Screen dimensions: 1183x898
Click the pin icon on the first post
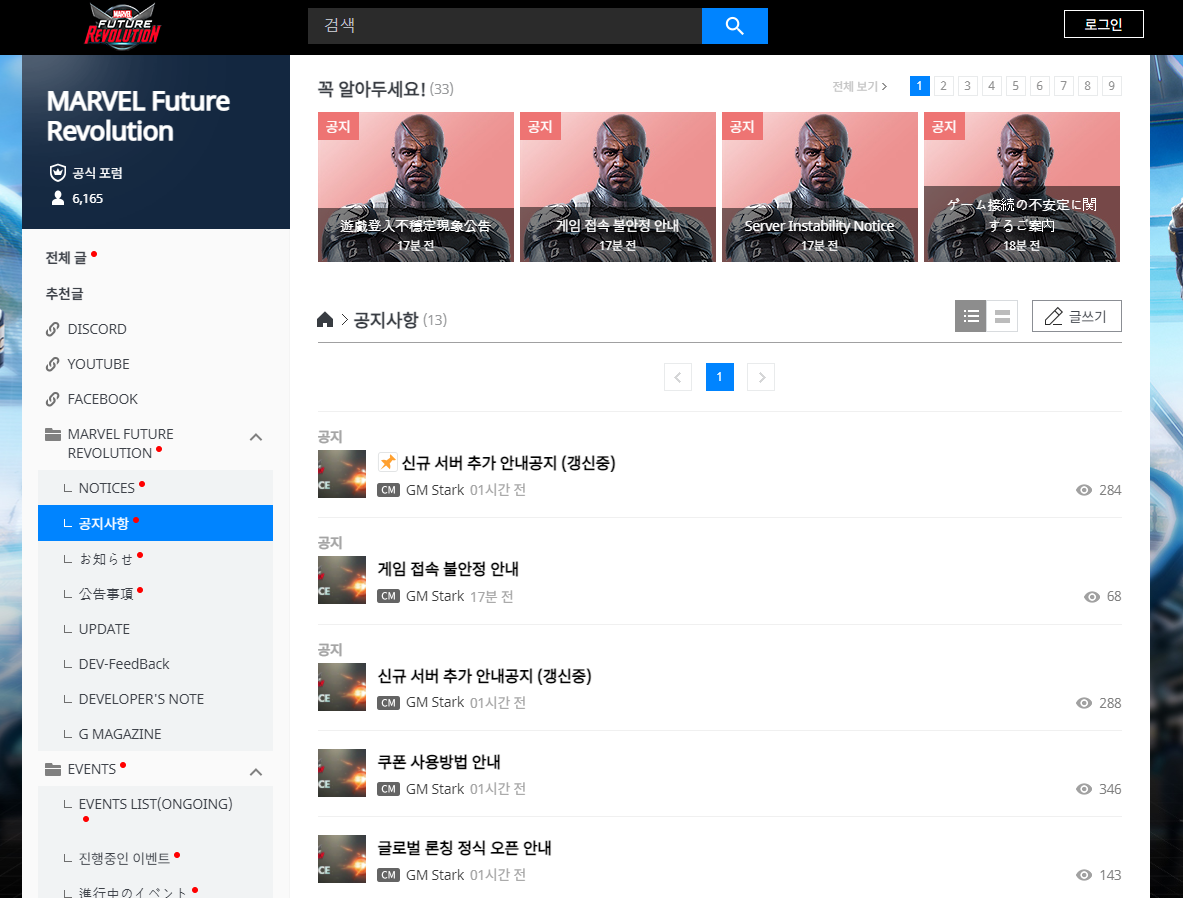tap(387, 462)
